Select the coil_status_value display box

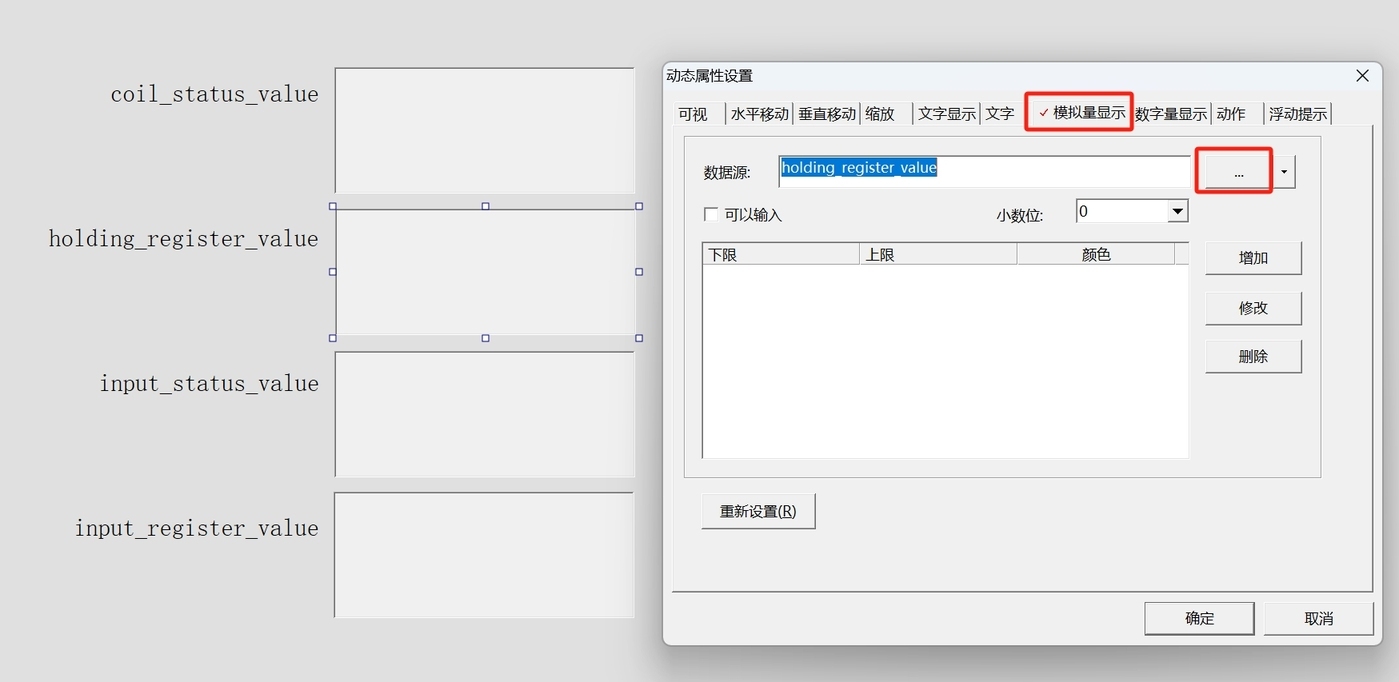pos(484,130)
